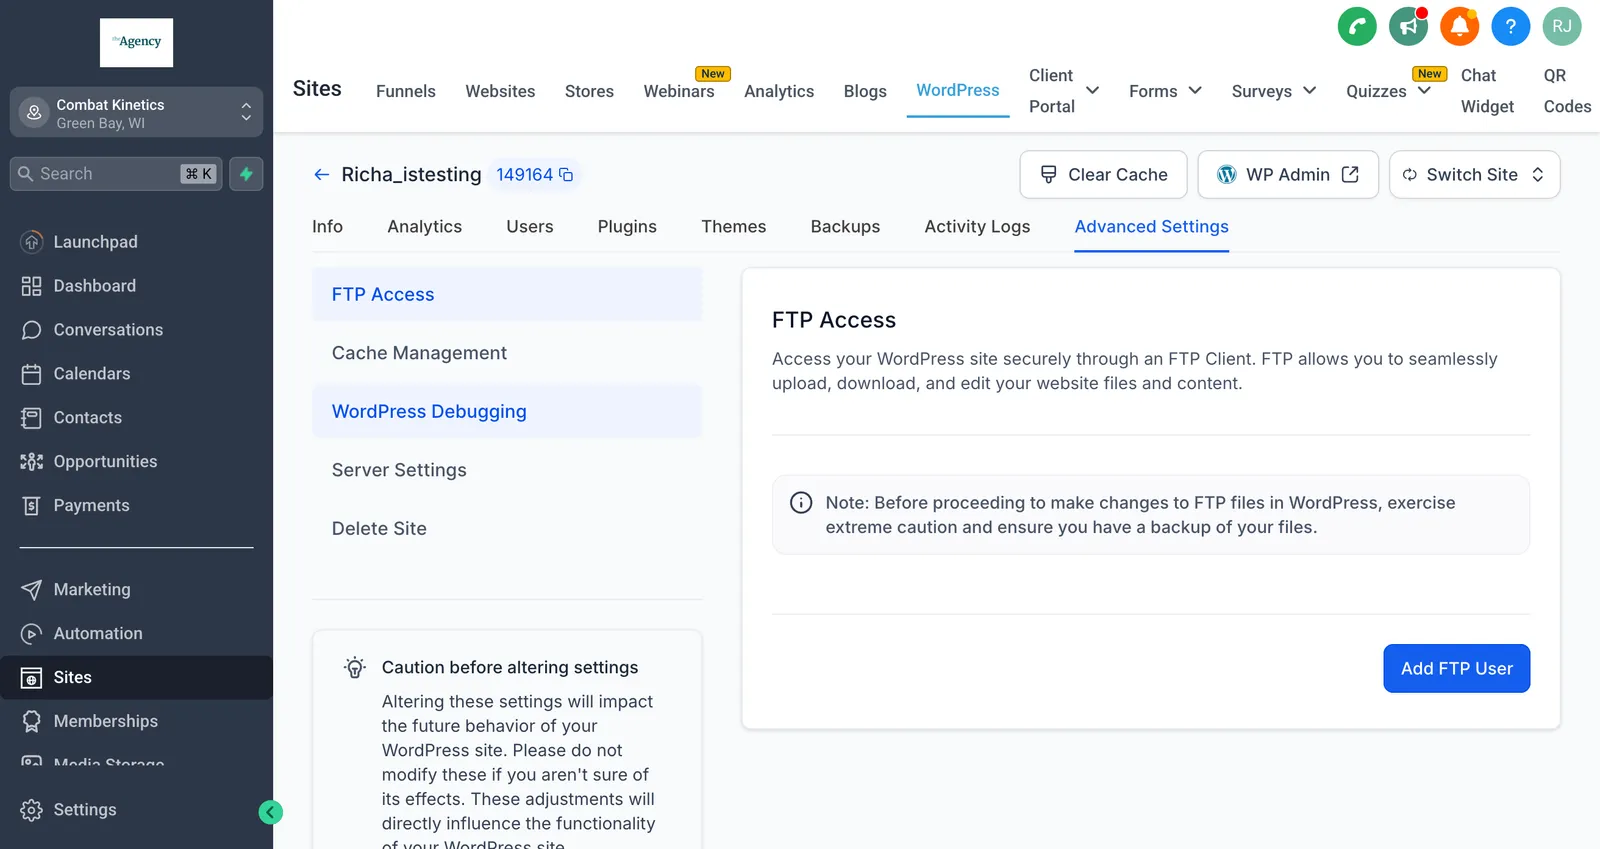This screenshot has height=849, width=1600.
Task: Open the megaphone announcements icon
Action: click(x=1408, y=26)
